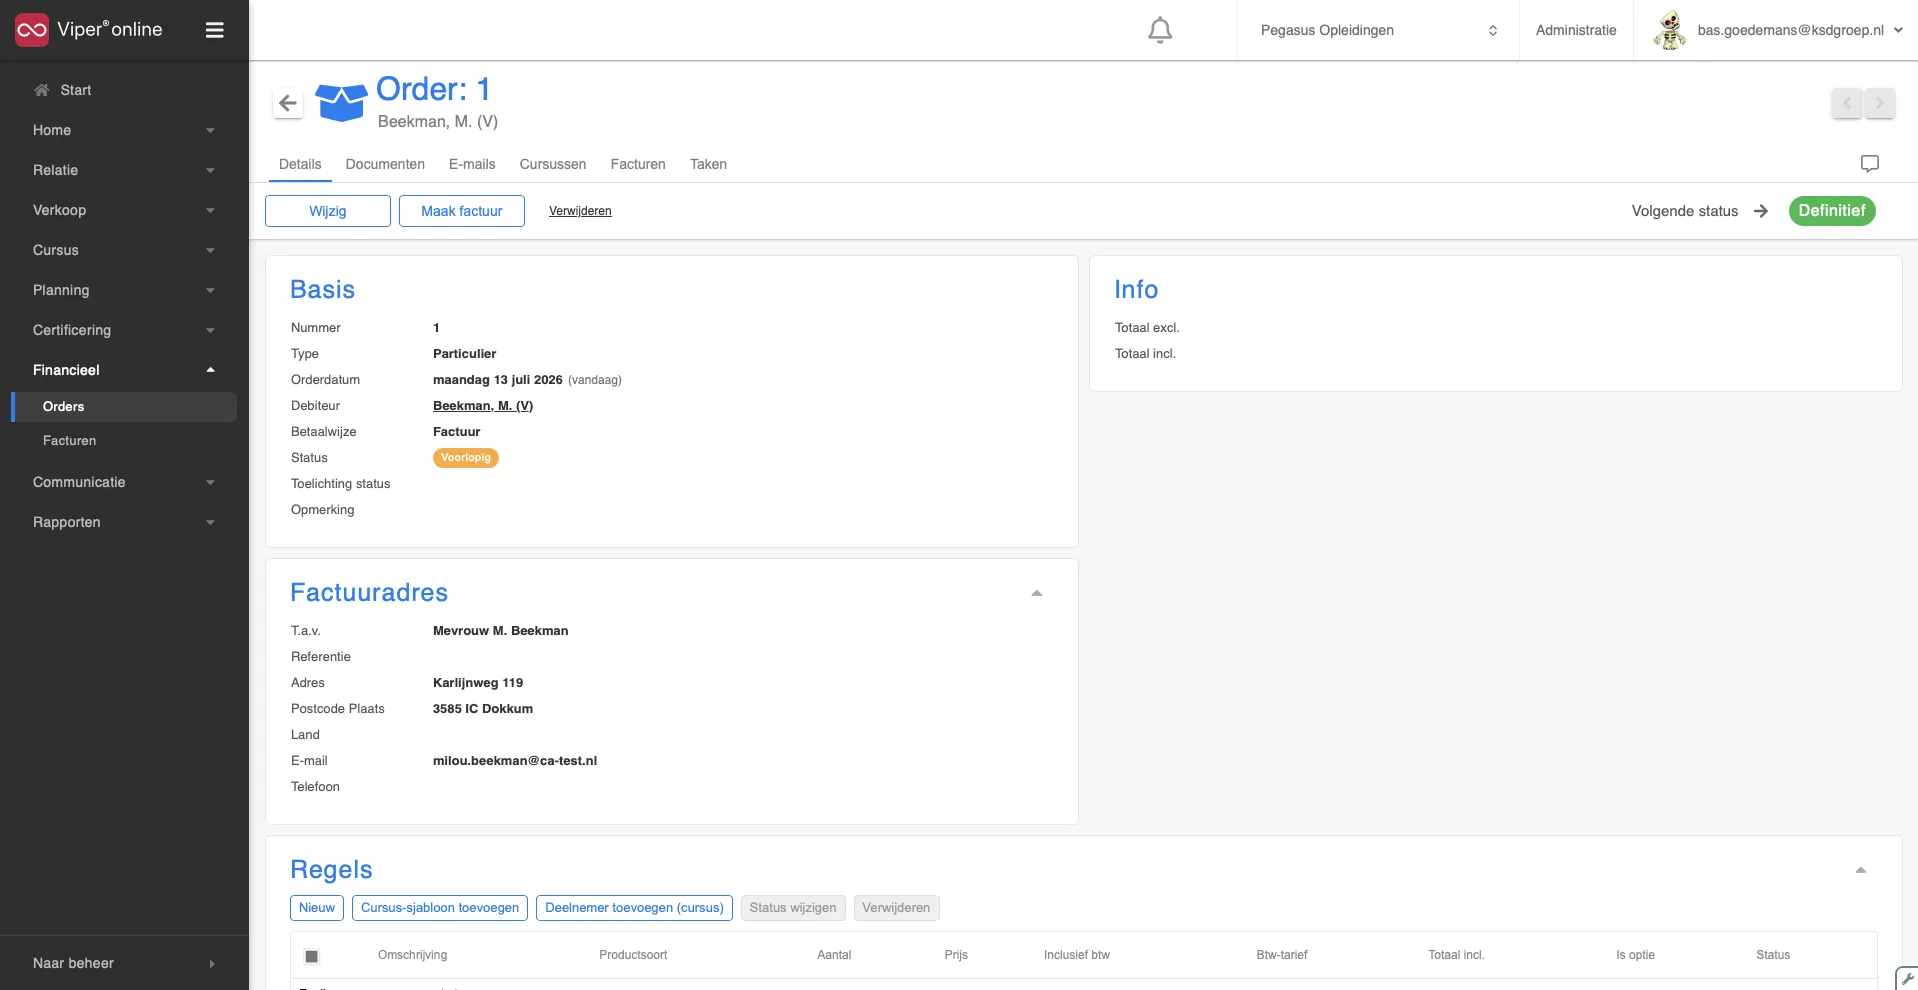Open debtor link Beekman, M. (V)

point(483,406)
